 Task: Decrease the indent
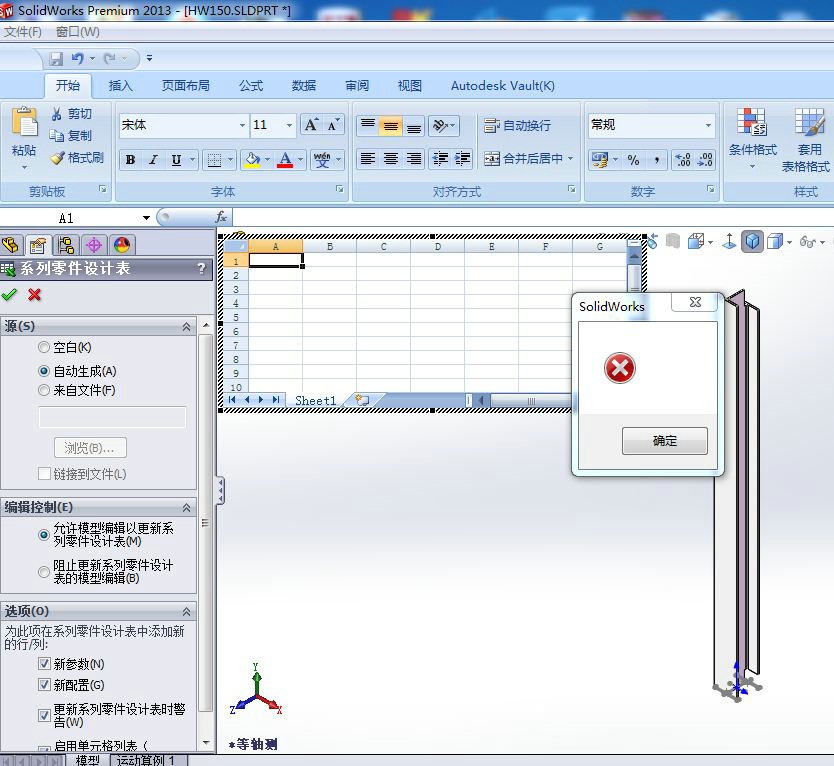pyautogui.click(x=440, y=159)
